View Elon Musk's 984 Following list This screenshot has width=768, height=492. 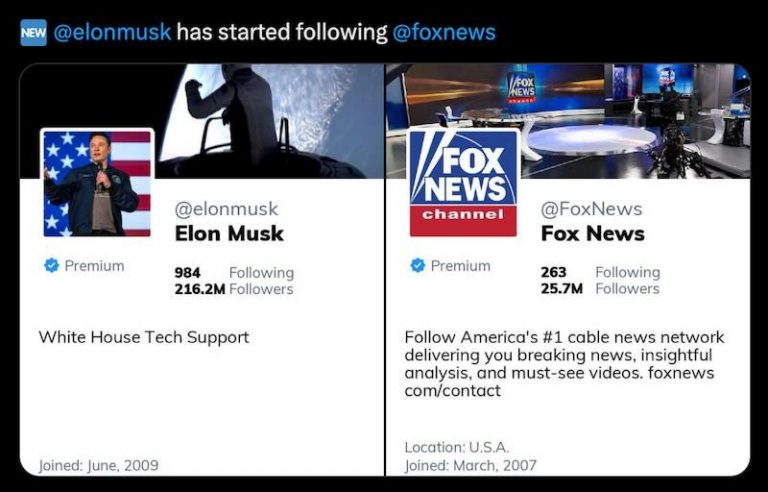coord(234,273)
